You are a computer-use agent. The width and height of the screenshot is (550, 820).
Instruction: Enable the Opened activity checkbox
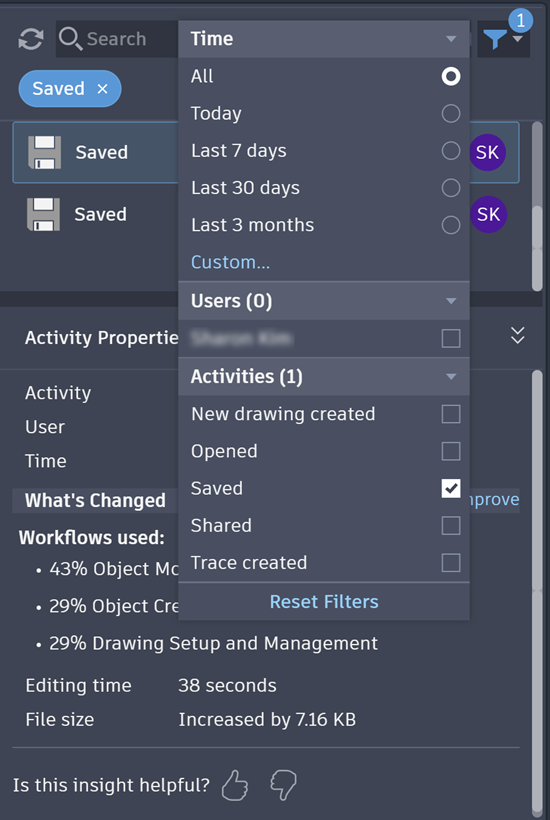tap(451, 451)
